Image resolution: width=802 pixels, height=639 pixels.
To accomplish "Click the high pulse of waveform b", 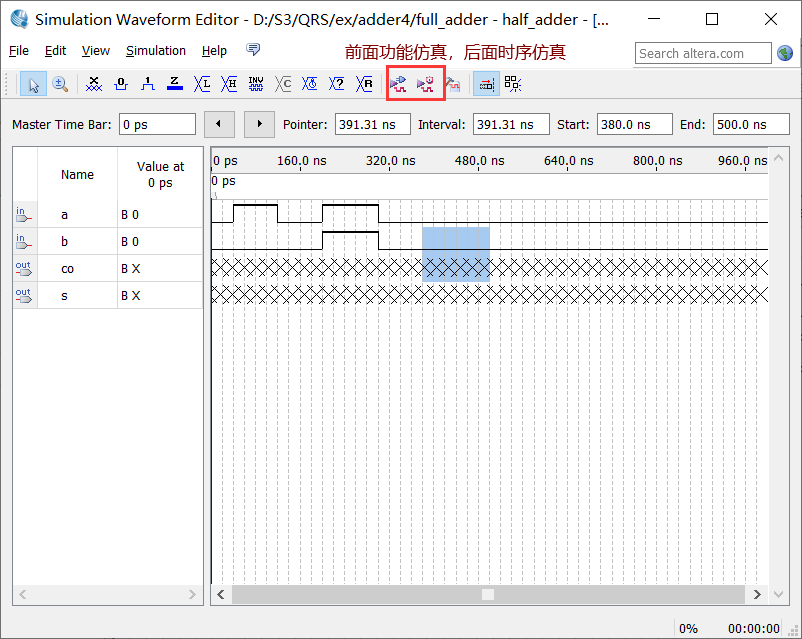I will point(350,240).
